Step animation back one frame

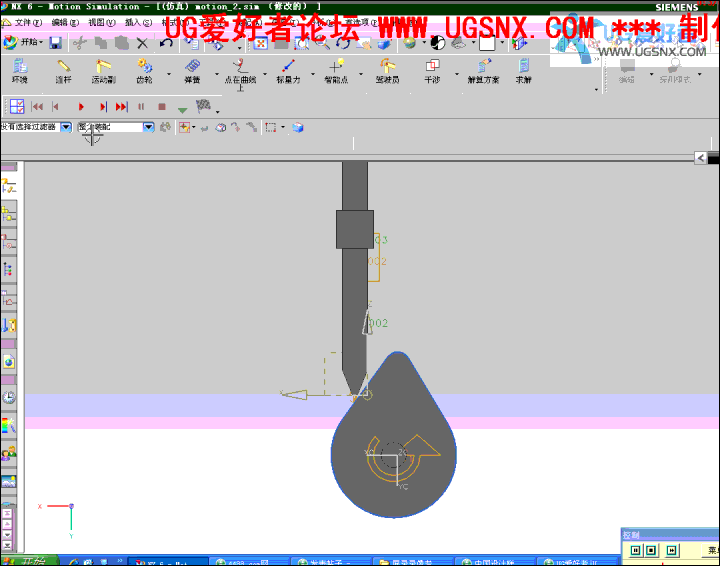56,107
